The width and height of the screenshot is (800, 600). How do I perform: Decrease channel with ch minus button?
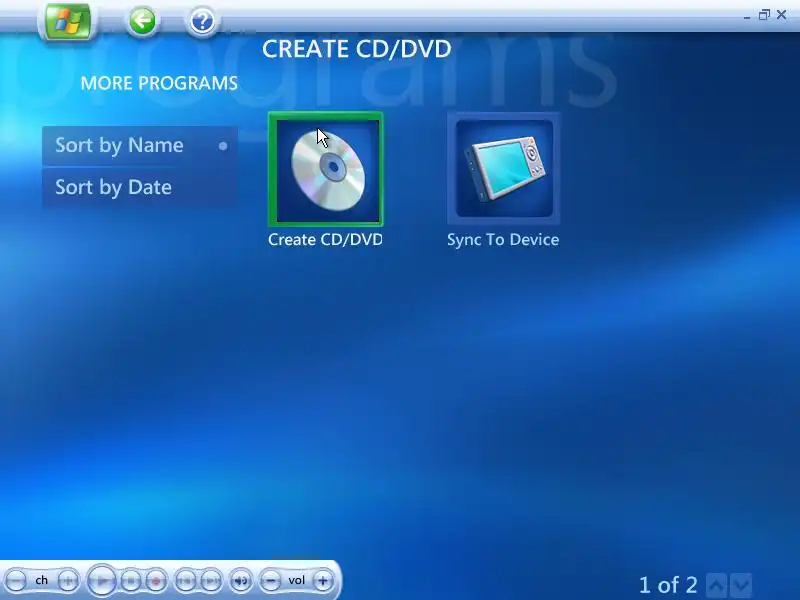point(16,581)
